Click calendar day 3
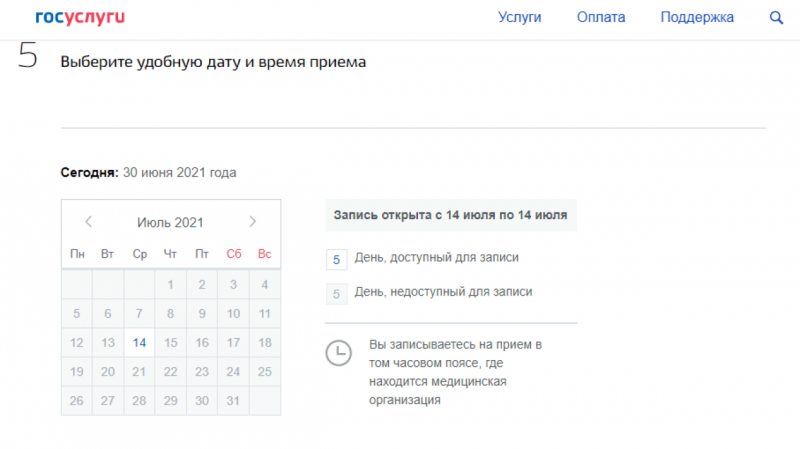 [x=233, y=285]
